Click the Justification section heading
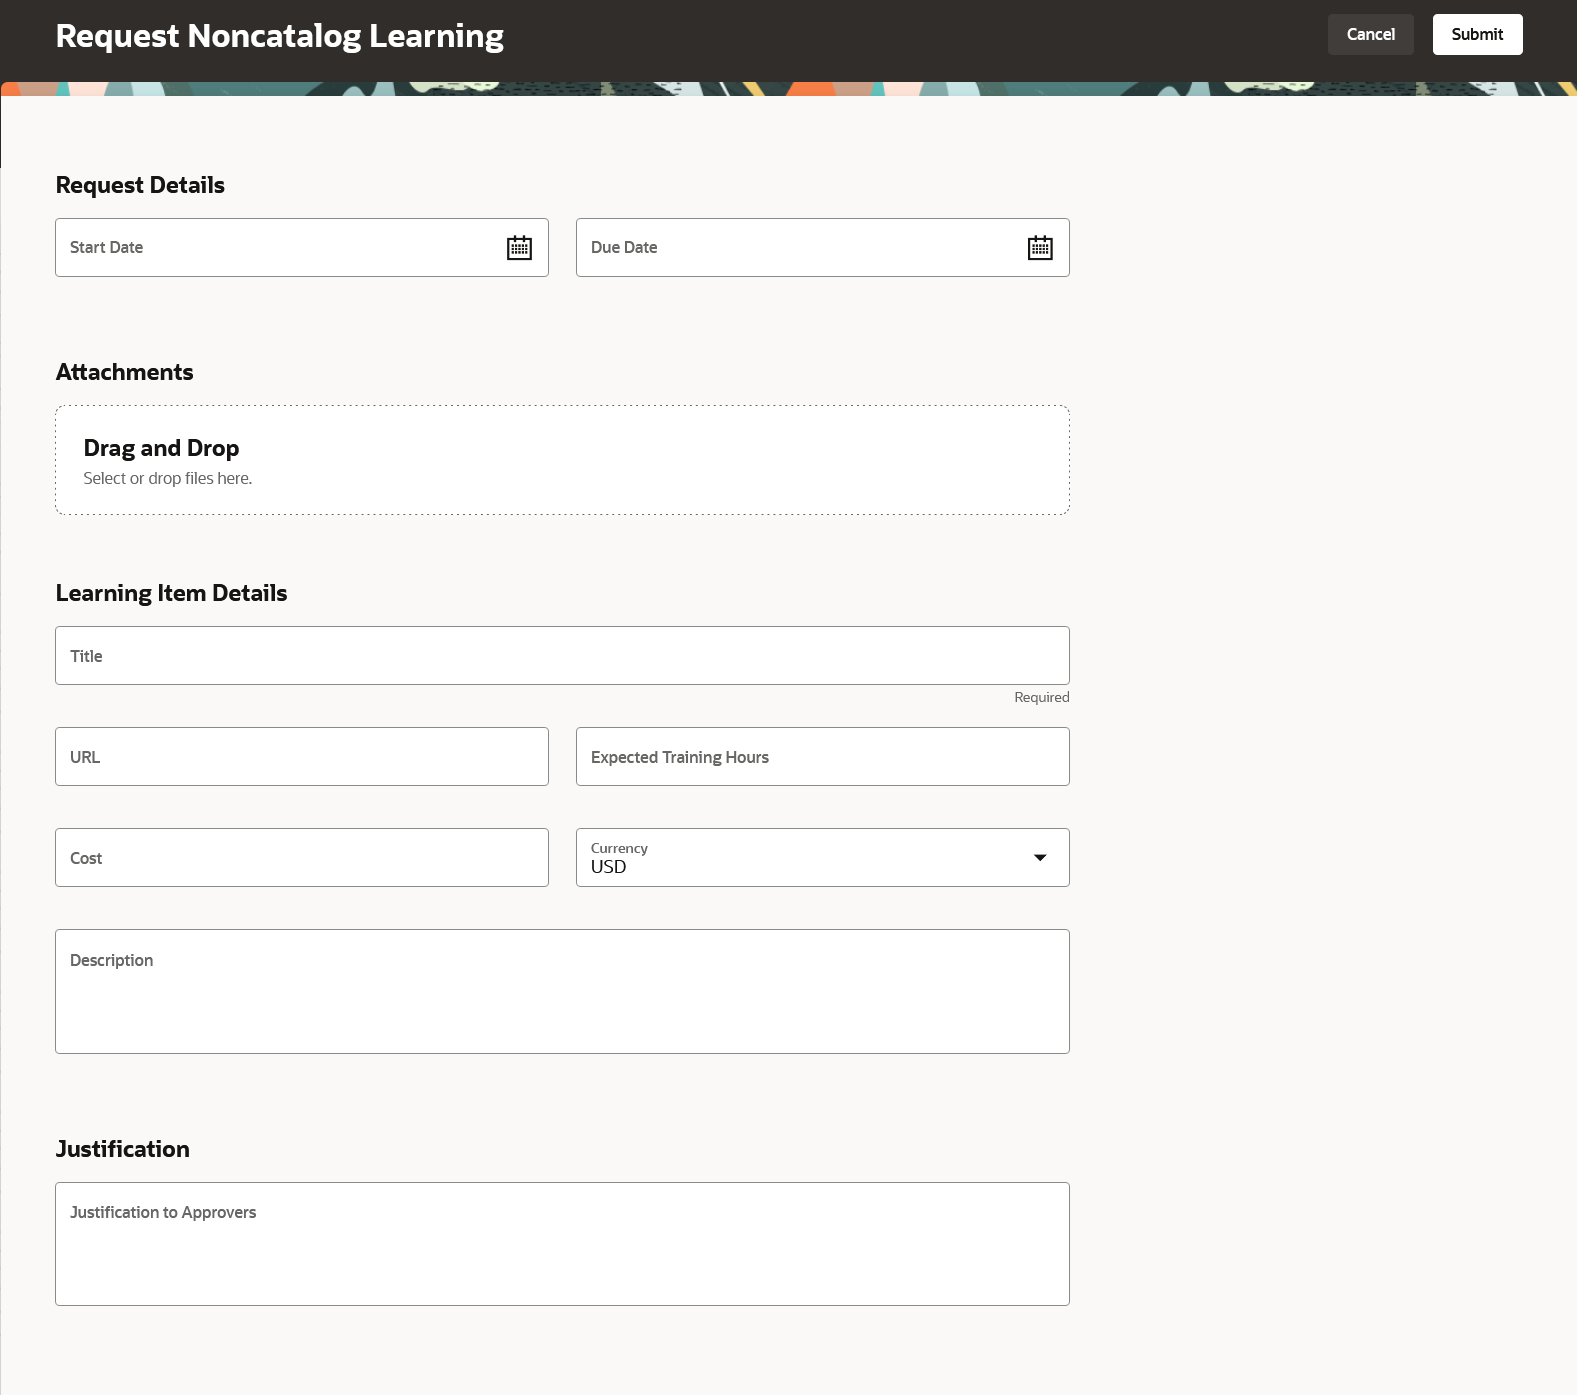This screenshot has width=1577, height=1395. tap(123, 1149)
